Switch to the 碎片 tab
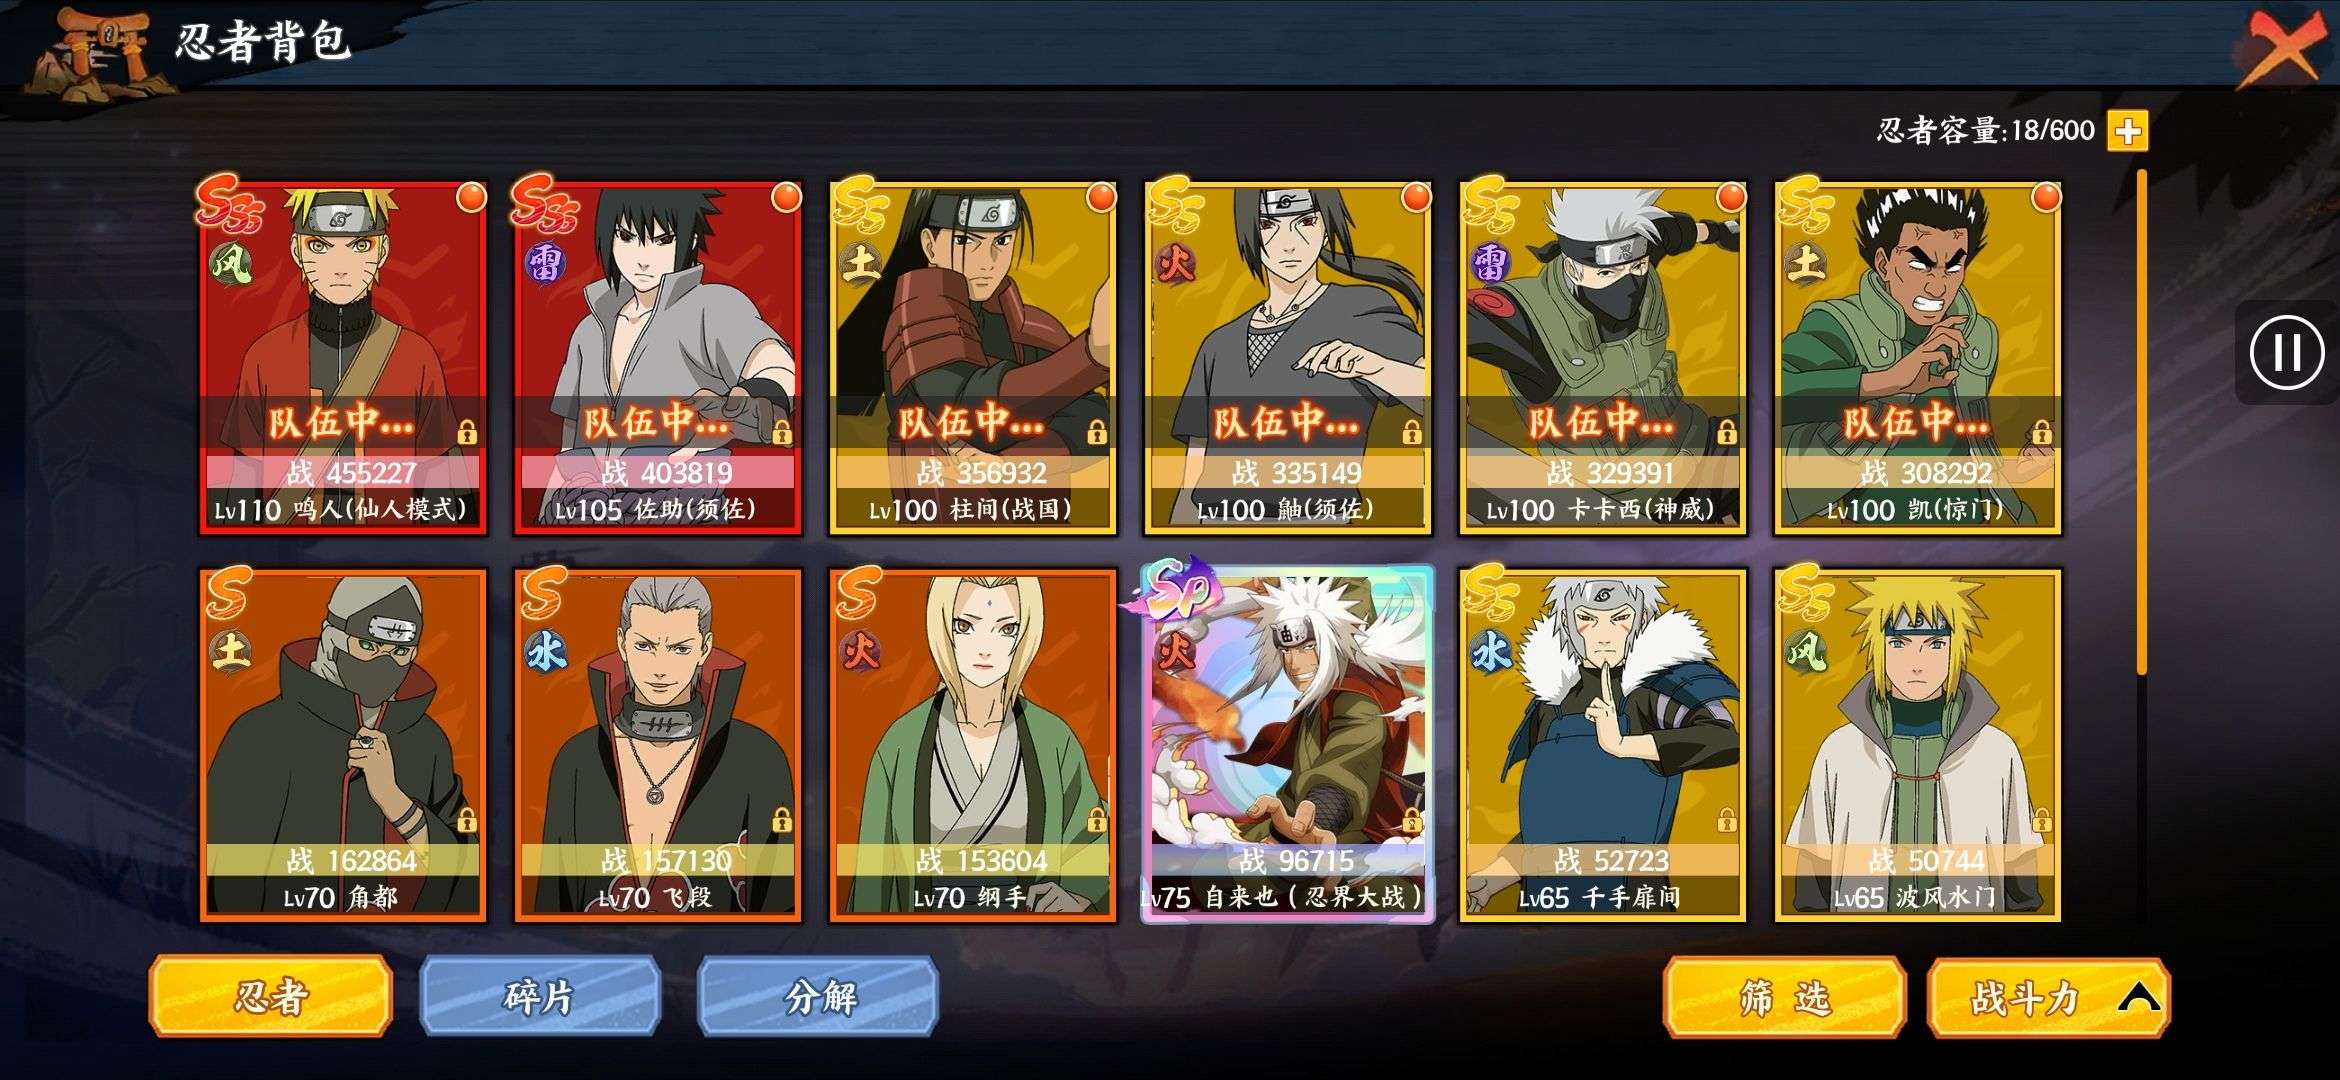The width and height of the screenshot is (2340, 1080). 540,997
